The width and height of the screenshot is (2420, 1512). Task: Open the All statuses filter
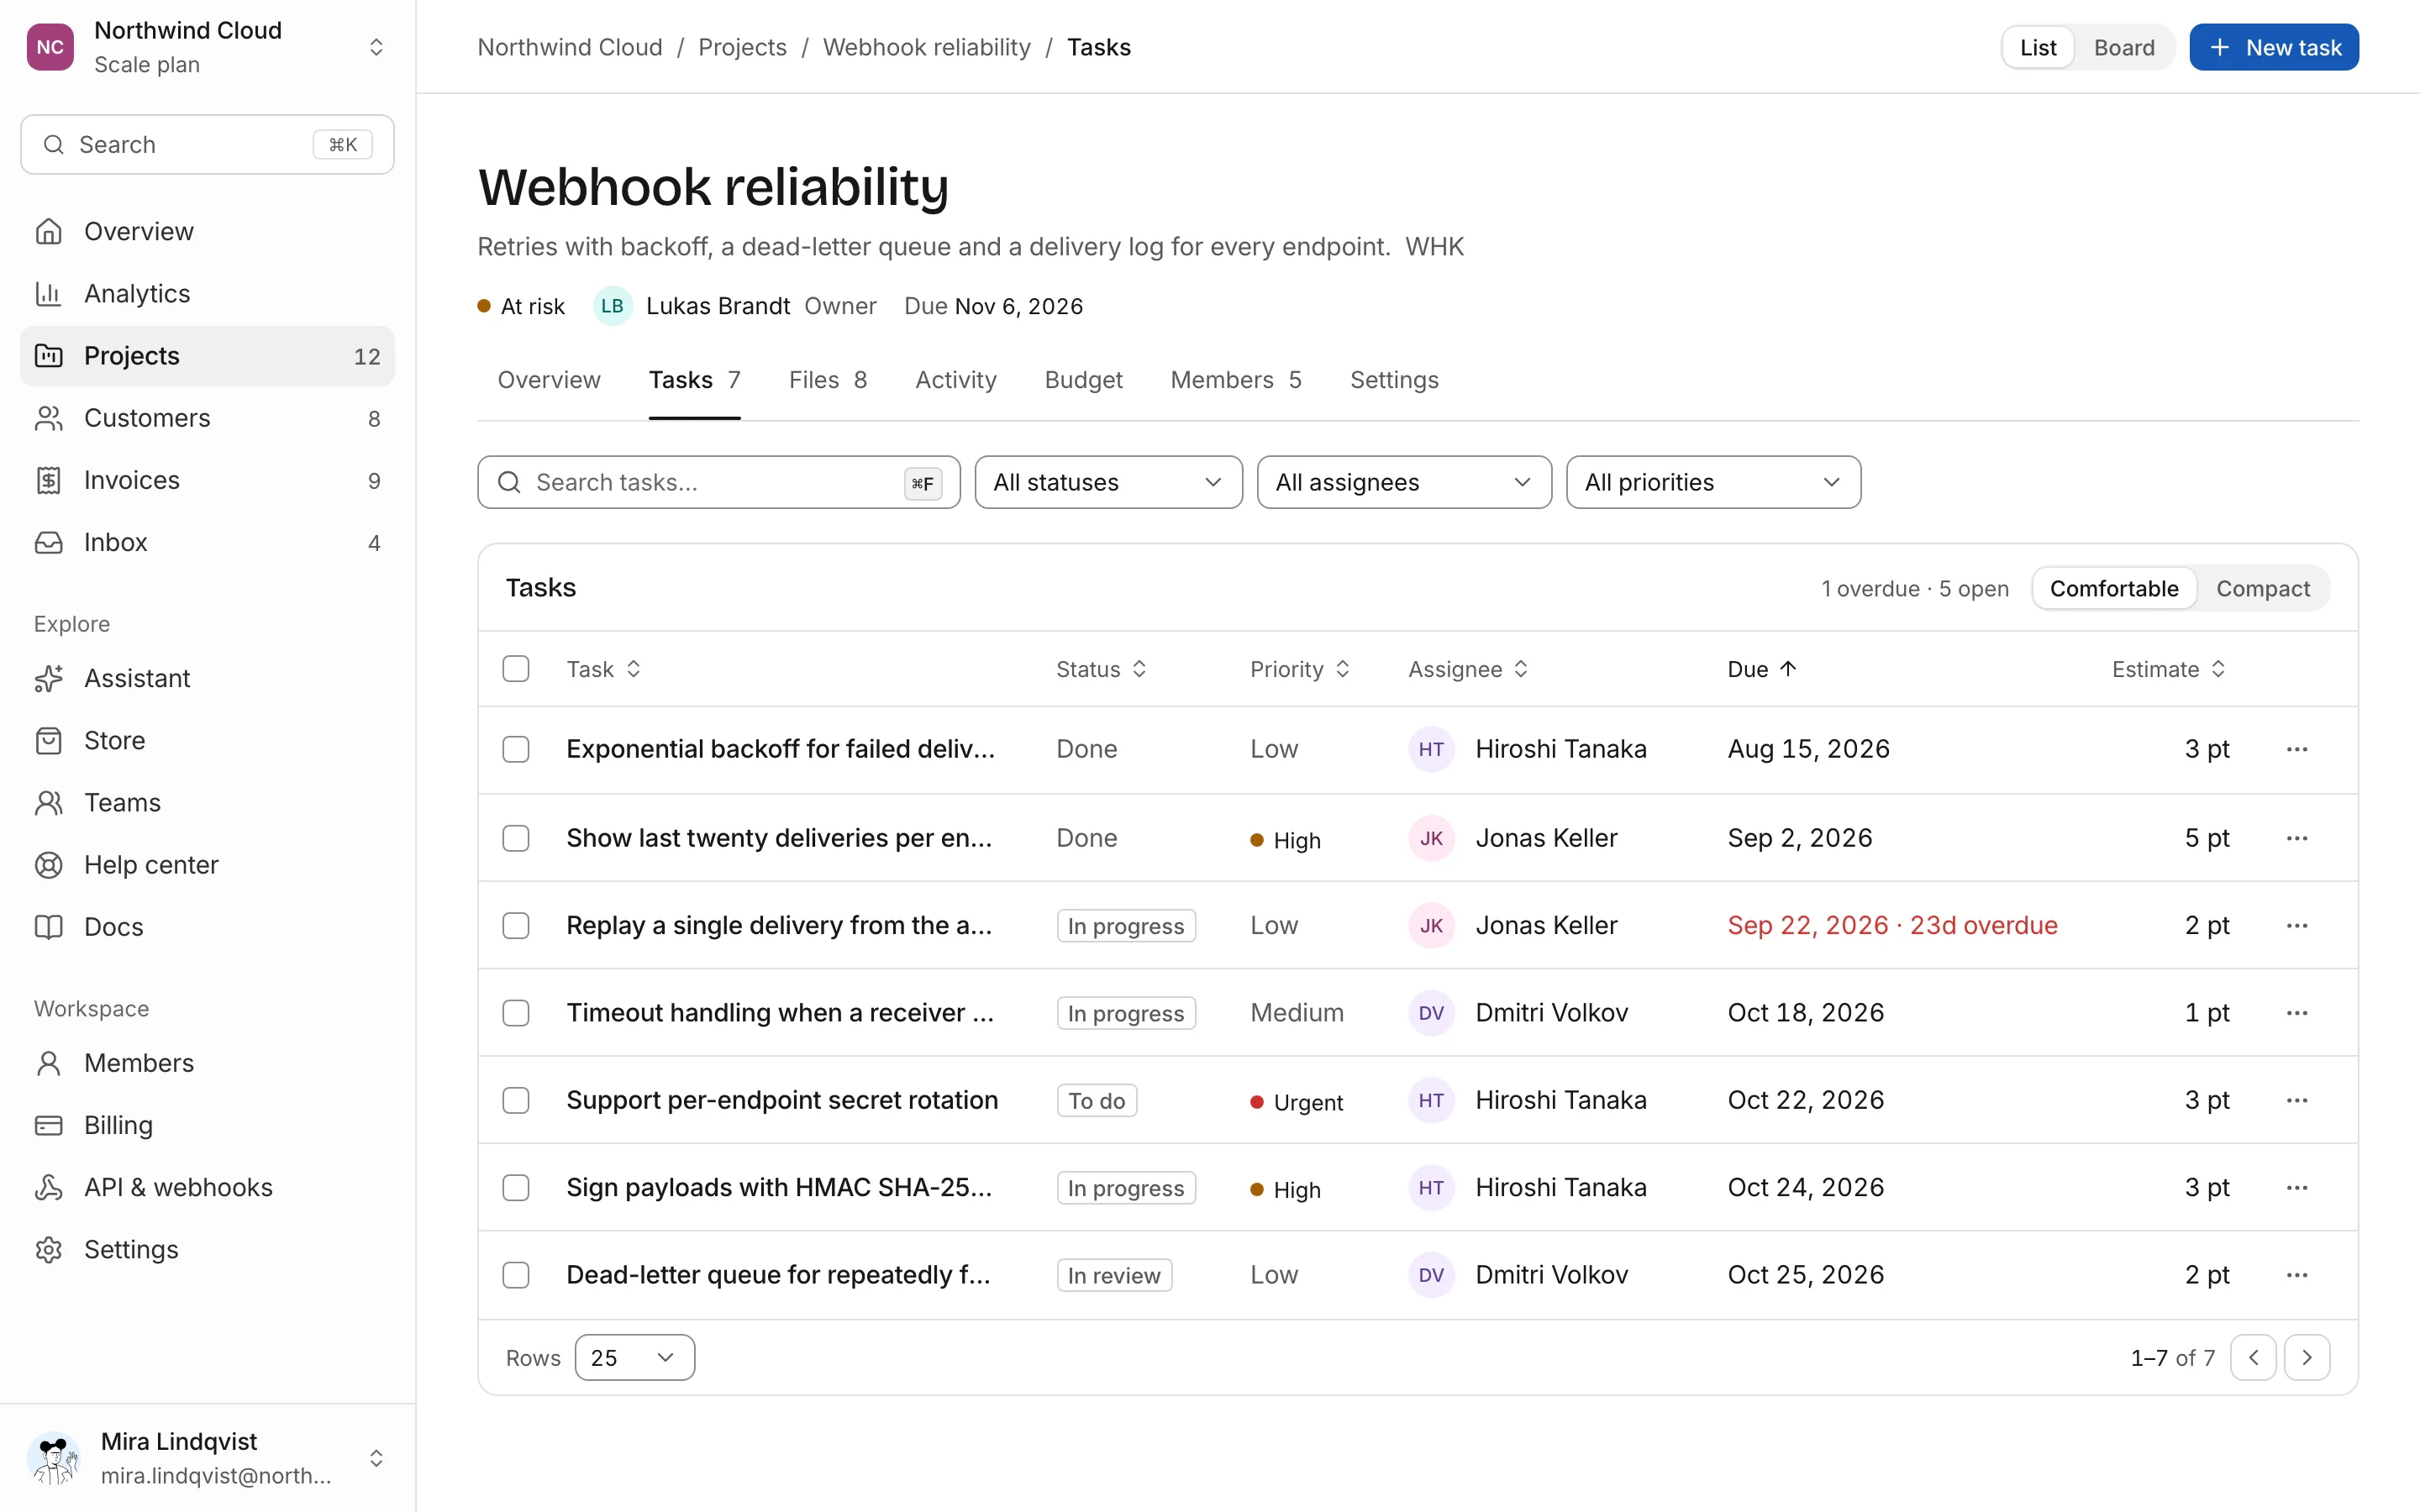coord(1108,482)
